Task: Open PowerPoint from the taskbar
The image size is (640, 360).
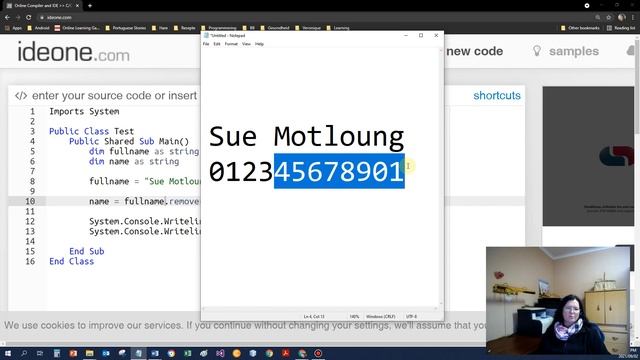Action: coord(73,353)
